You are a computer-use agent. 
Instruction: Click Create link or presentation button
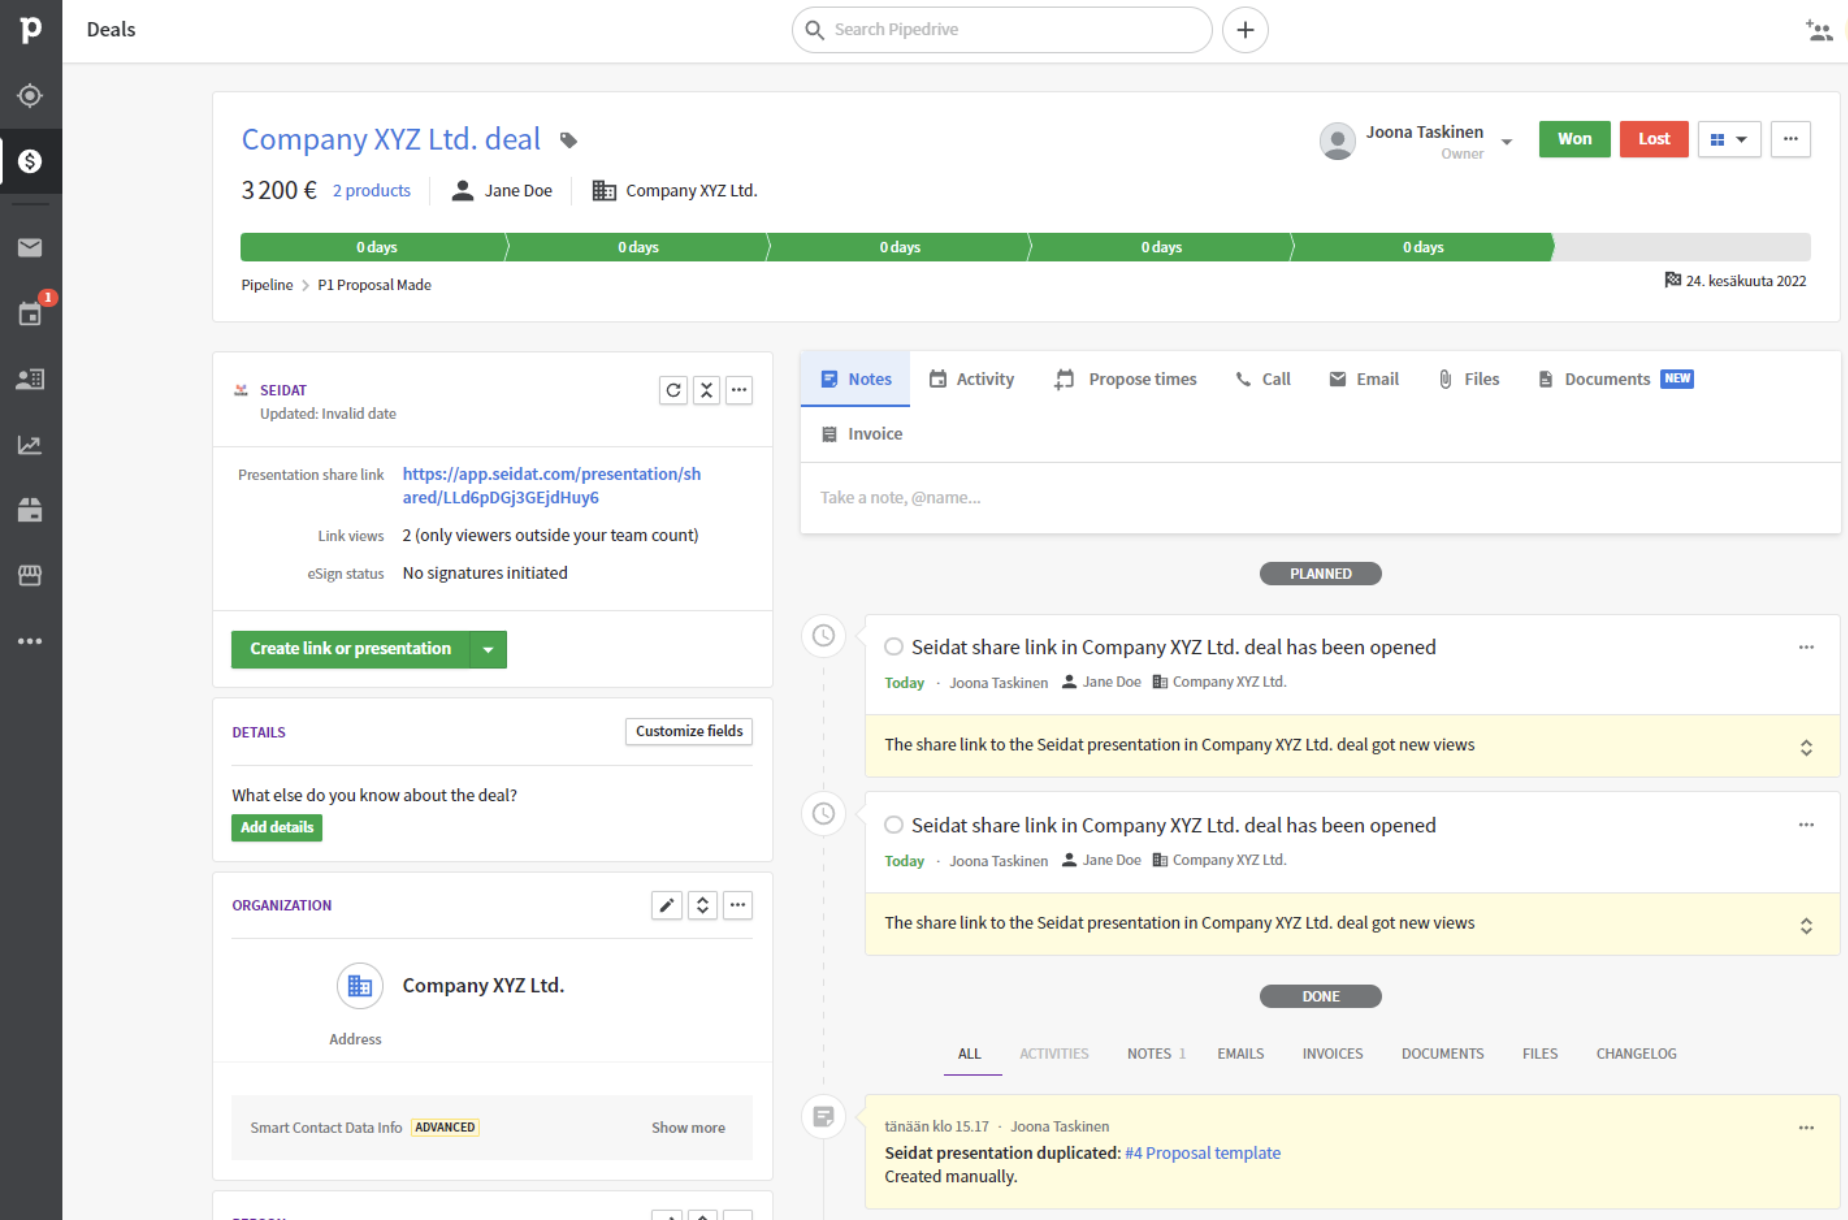pyautogui.click(x=350, y=649)
